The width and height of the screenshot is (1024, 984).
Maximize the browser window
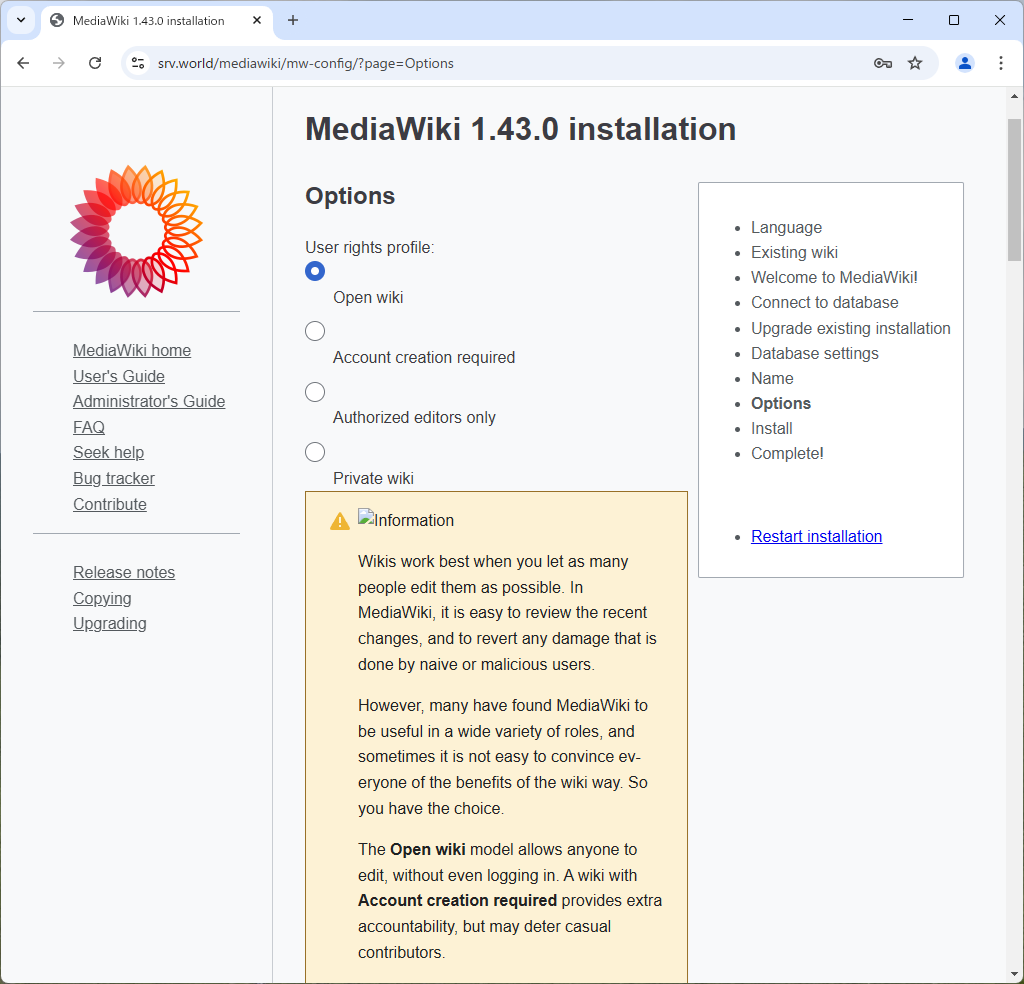(953, 20)
